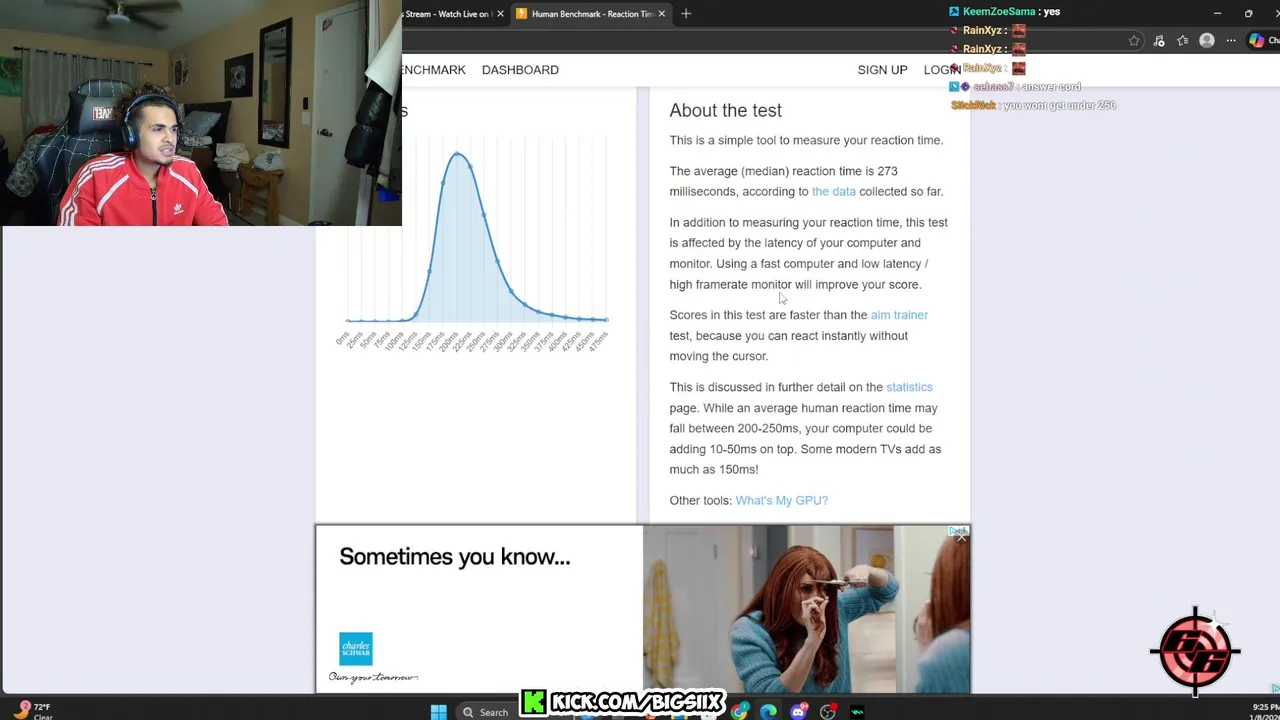Open the favorites list icon
Screen dimensions: 1280x720
click(x=1183, y=41)
